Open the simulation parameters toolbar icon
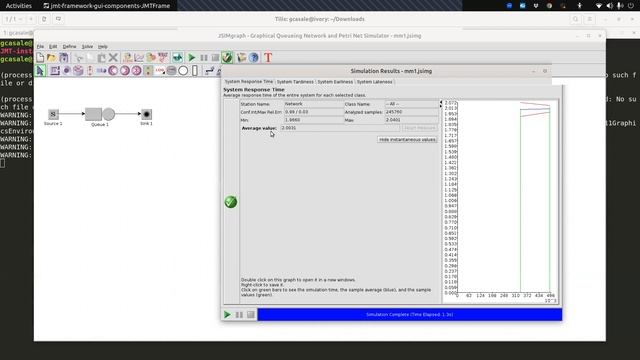640x360 pixels. (151, 58)
